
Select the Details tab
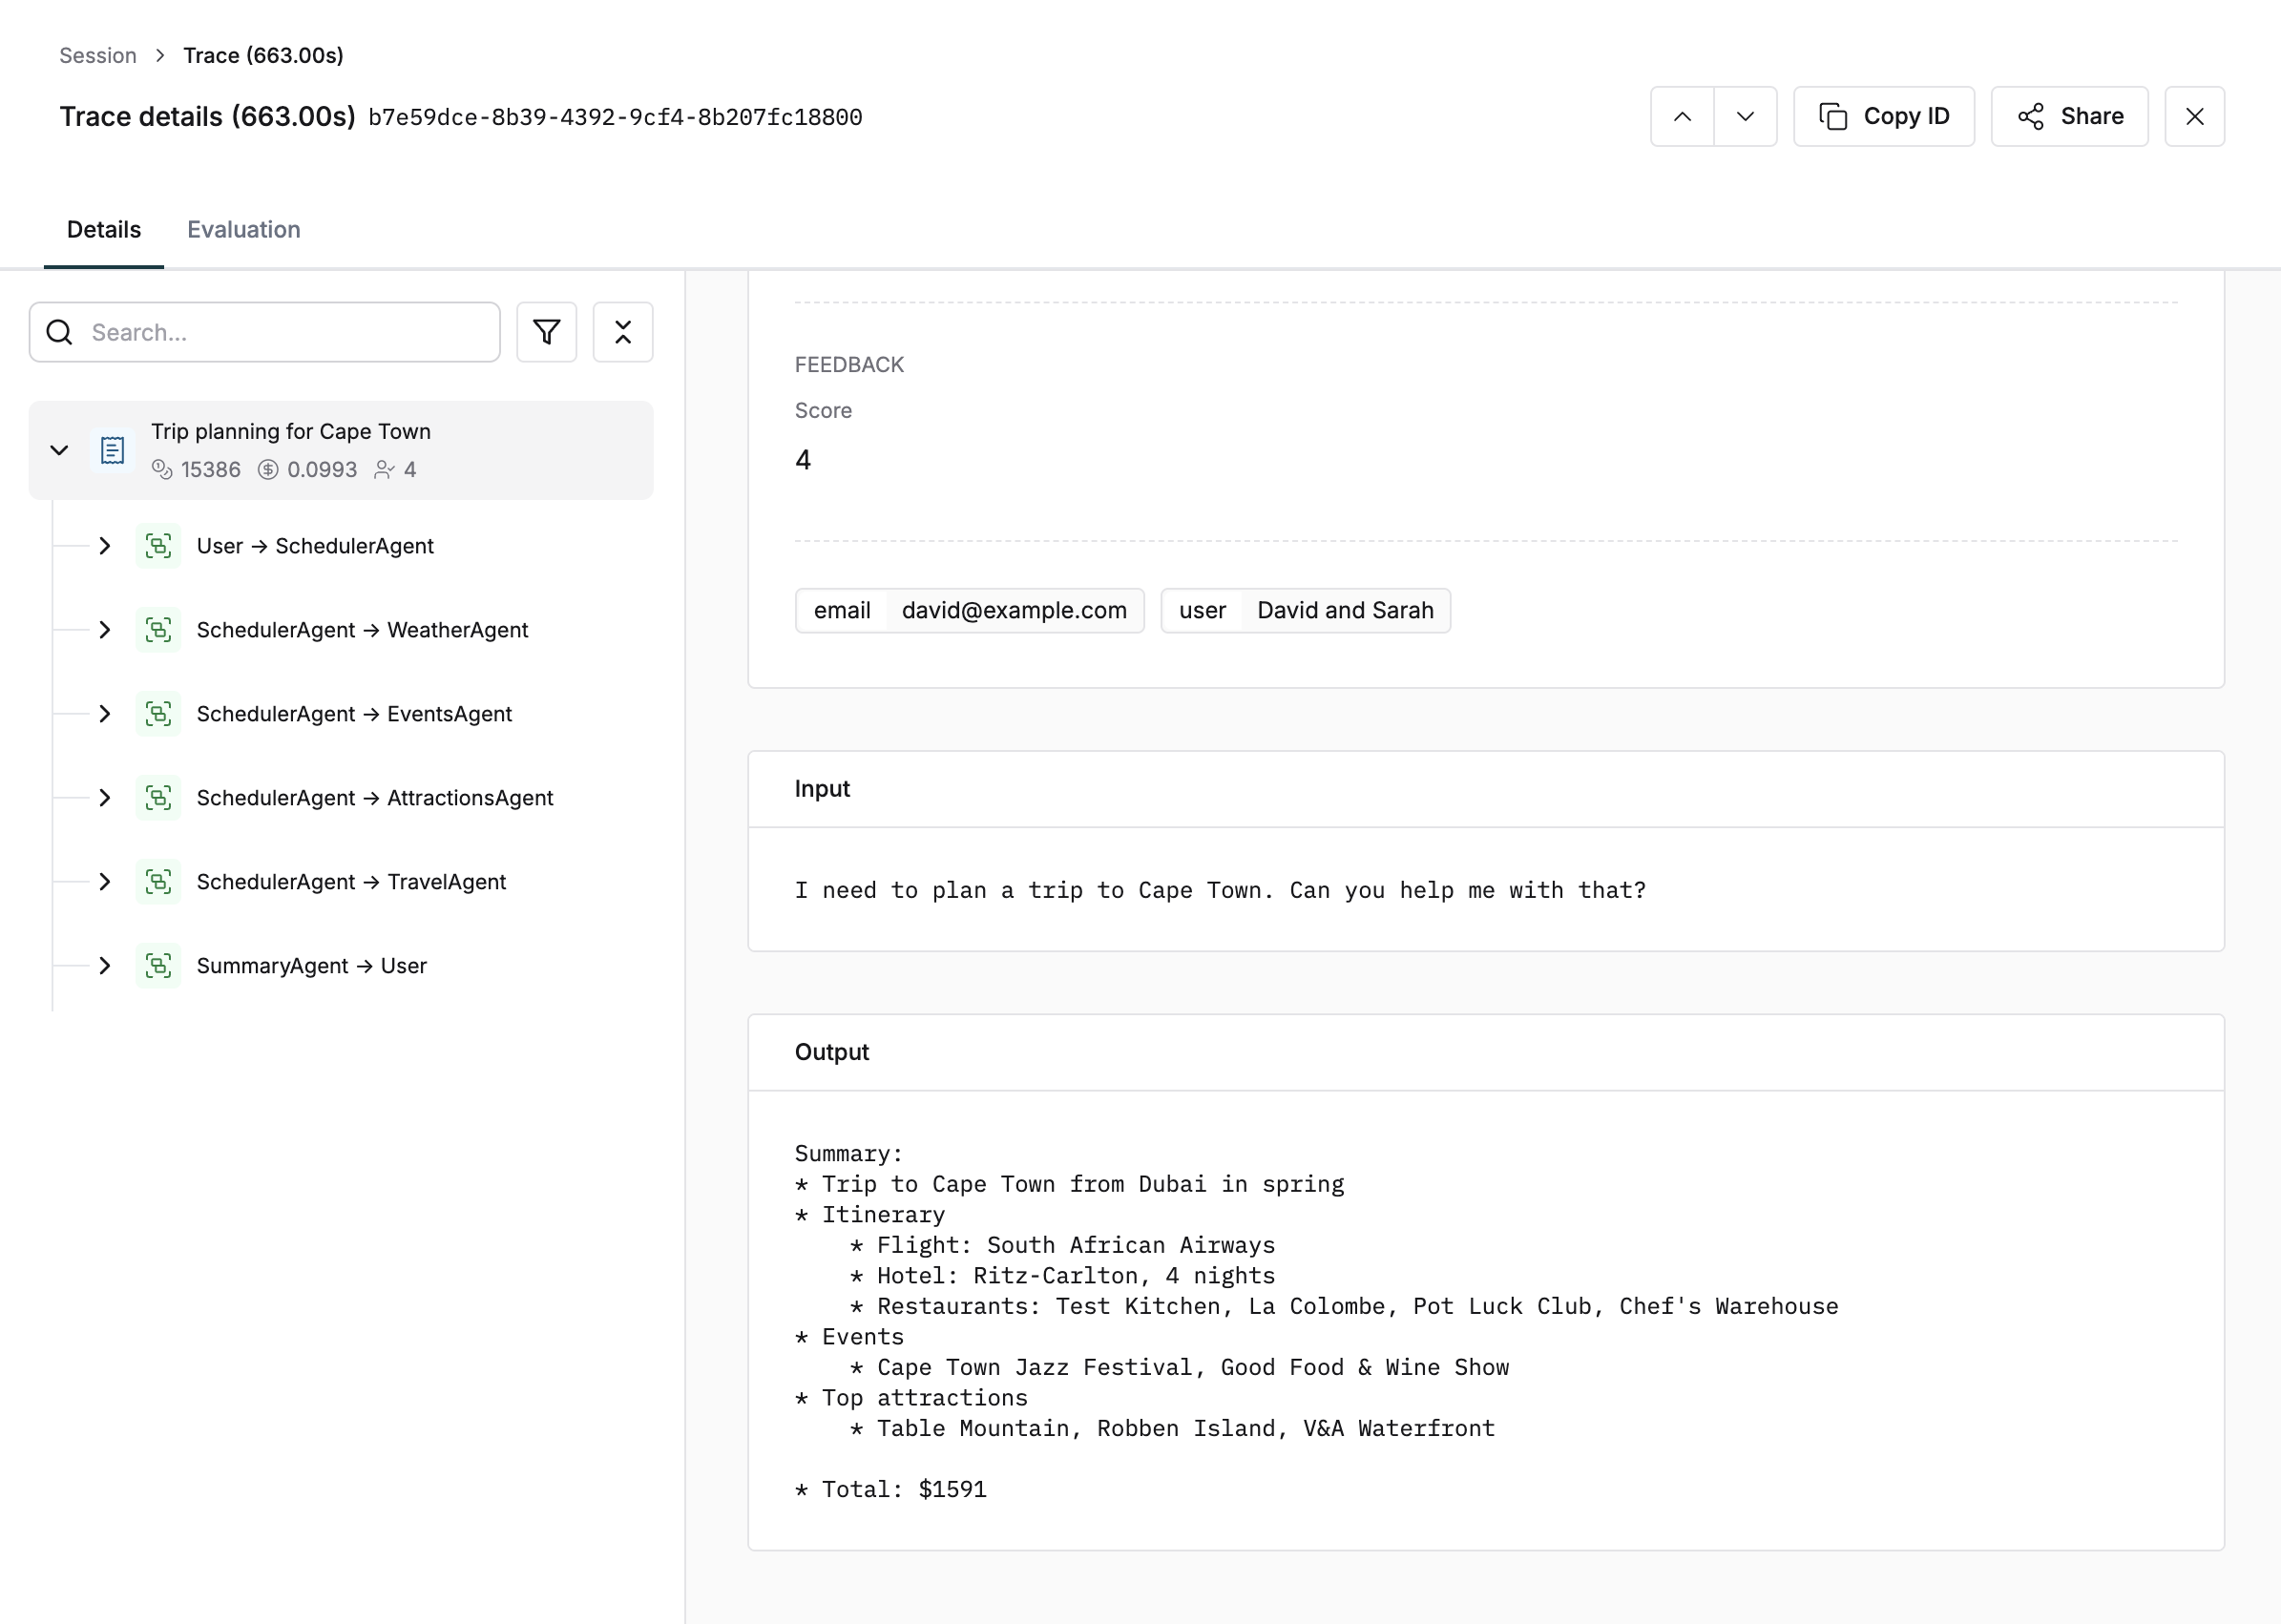[x=104, y=230]
